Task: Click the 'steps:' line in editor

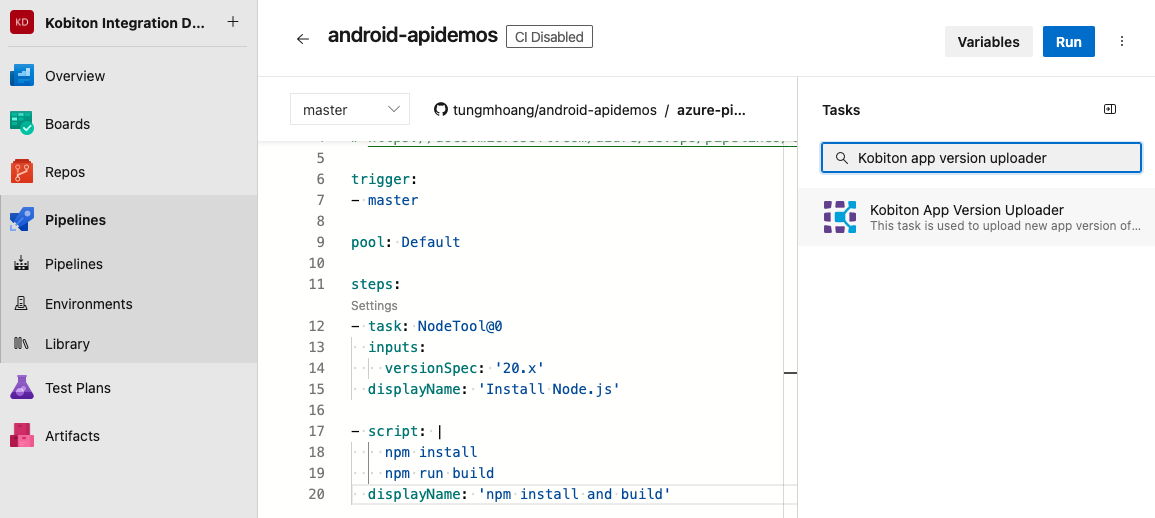Action: coord(375,284)
